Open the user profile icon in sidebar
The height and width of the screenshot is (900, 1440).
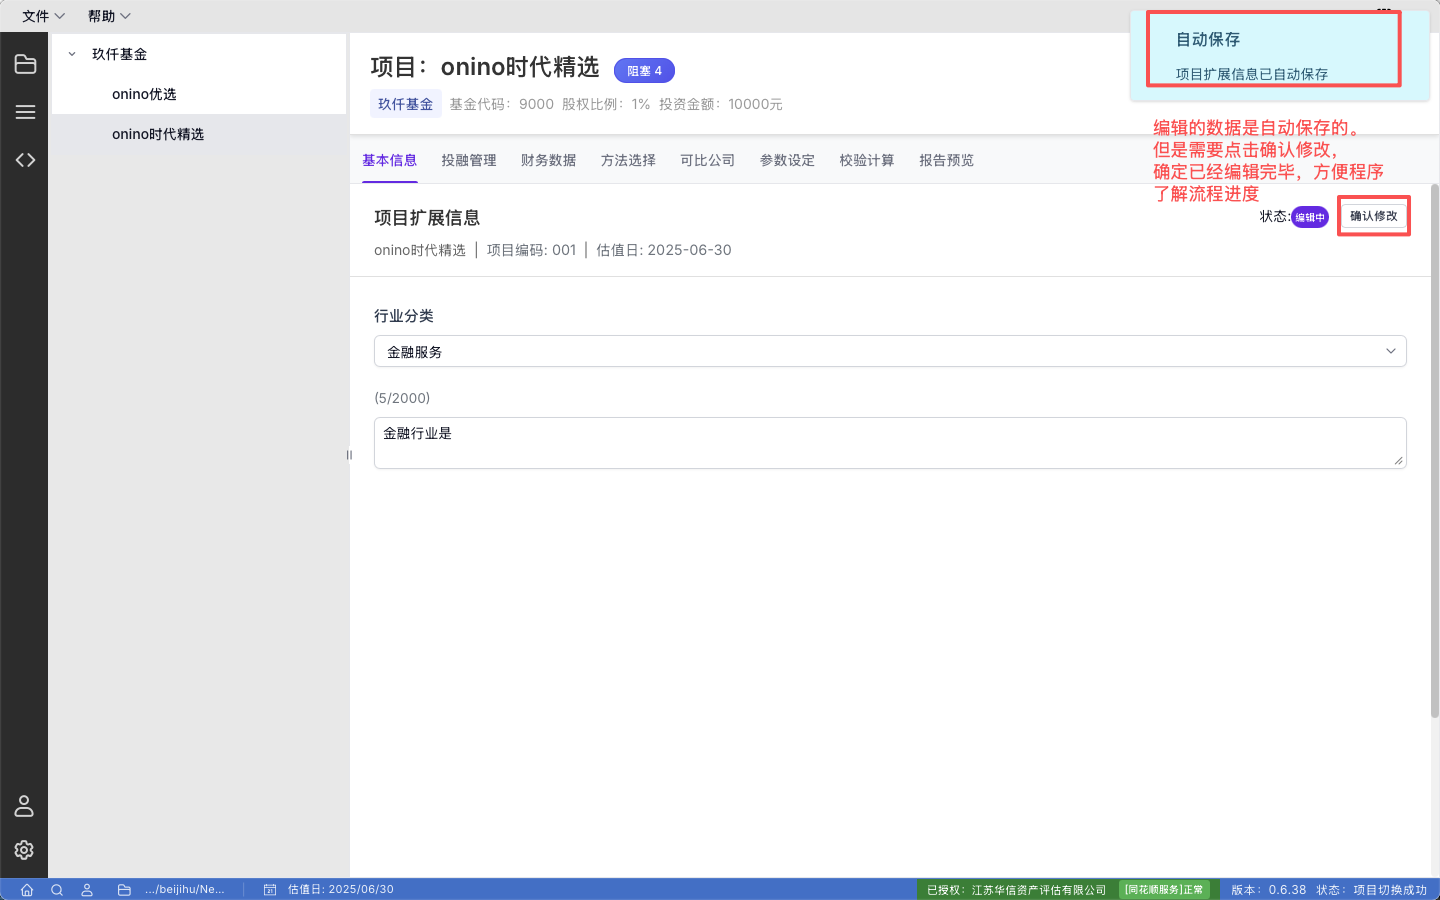(24, 806)
